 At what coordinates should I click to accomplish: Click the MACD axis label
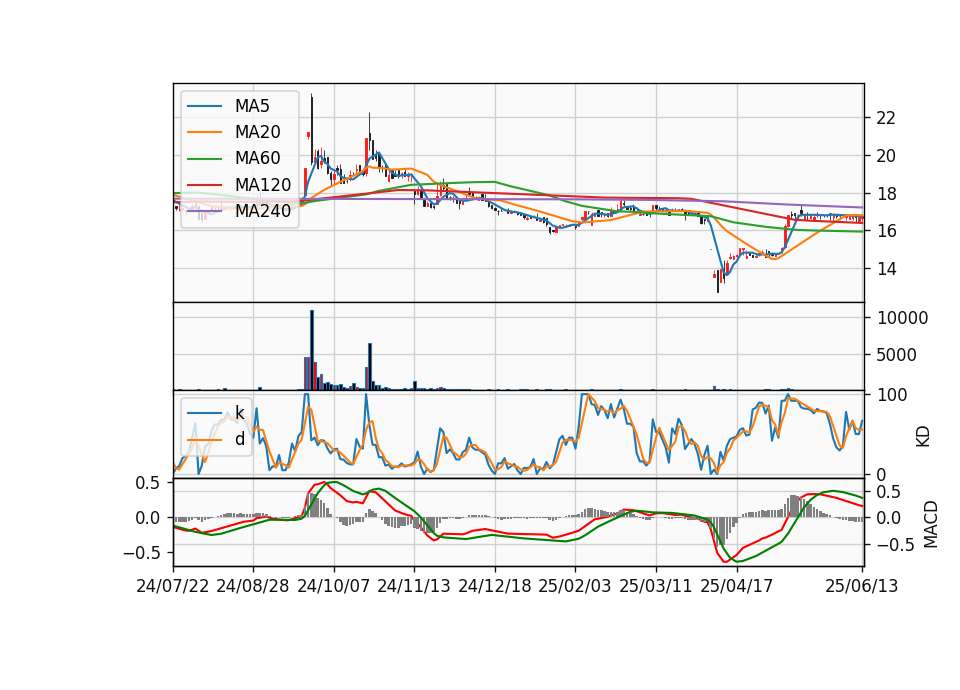[931, 524]
